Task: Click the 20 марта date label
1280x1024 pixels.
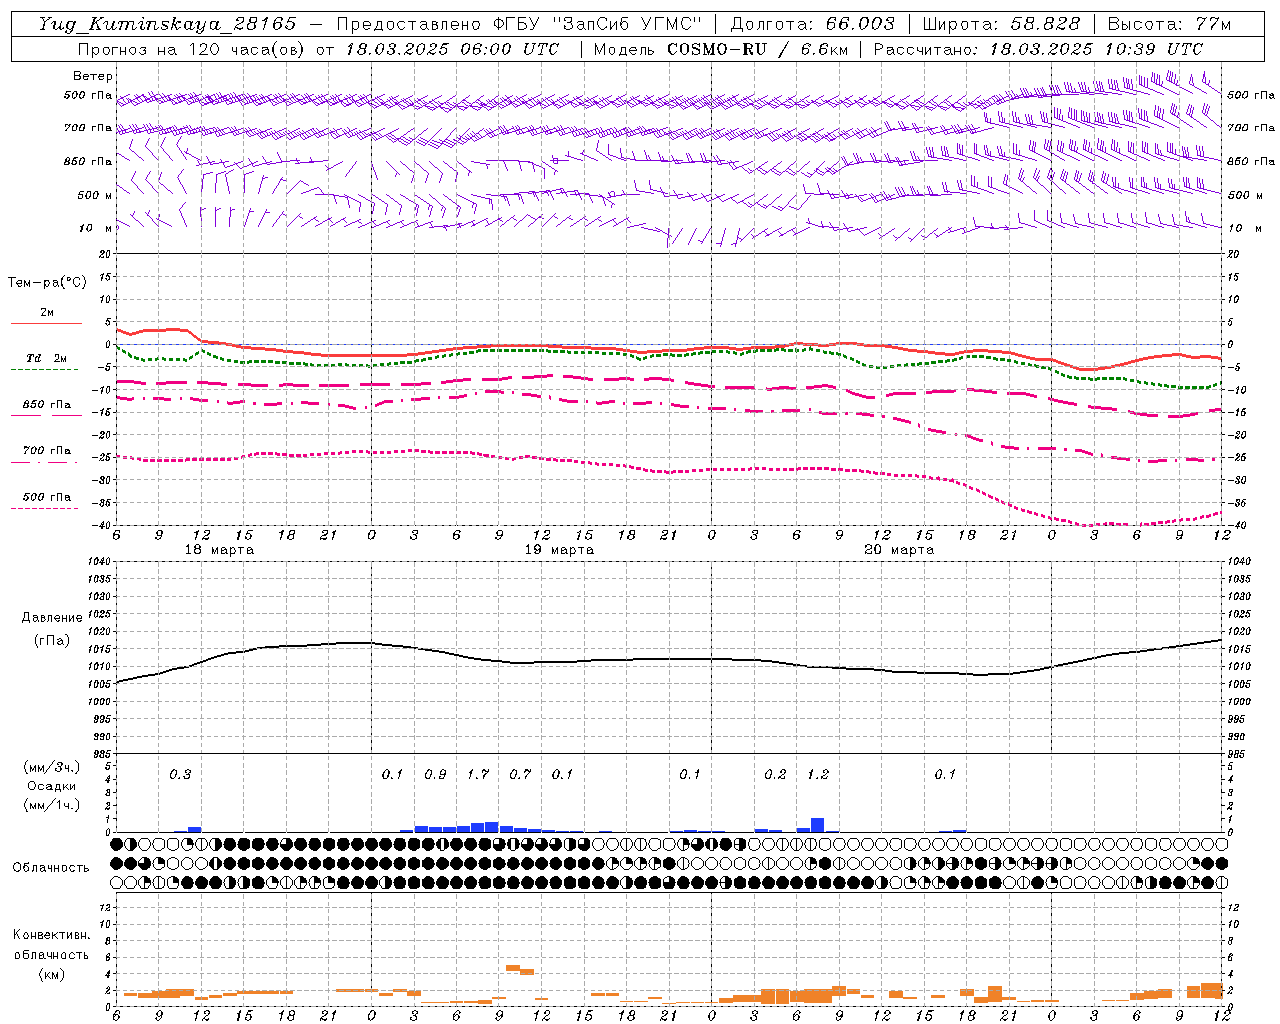Action: click(899, 550)
